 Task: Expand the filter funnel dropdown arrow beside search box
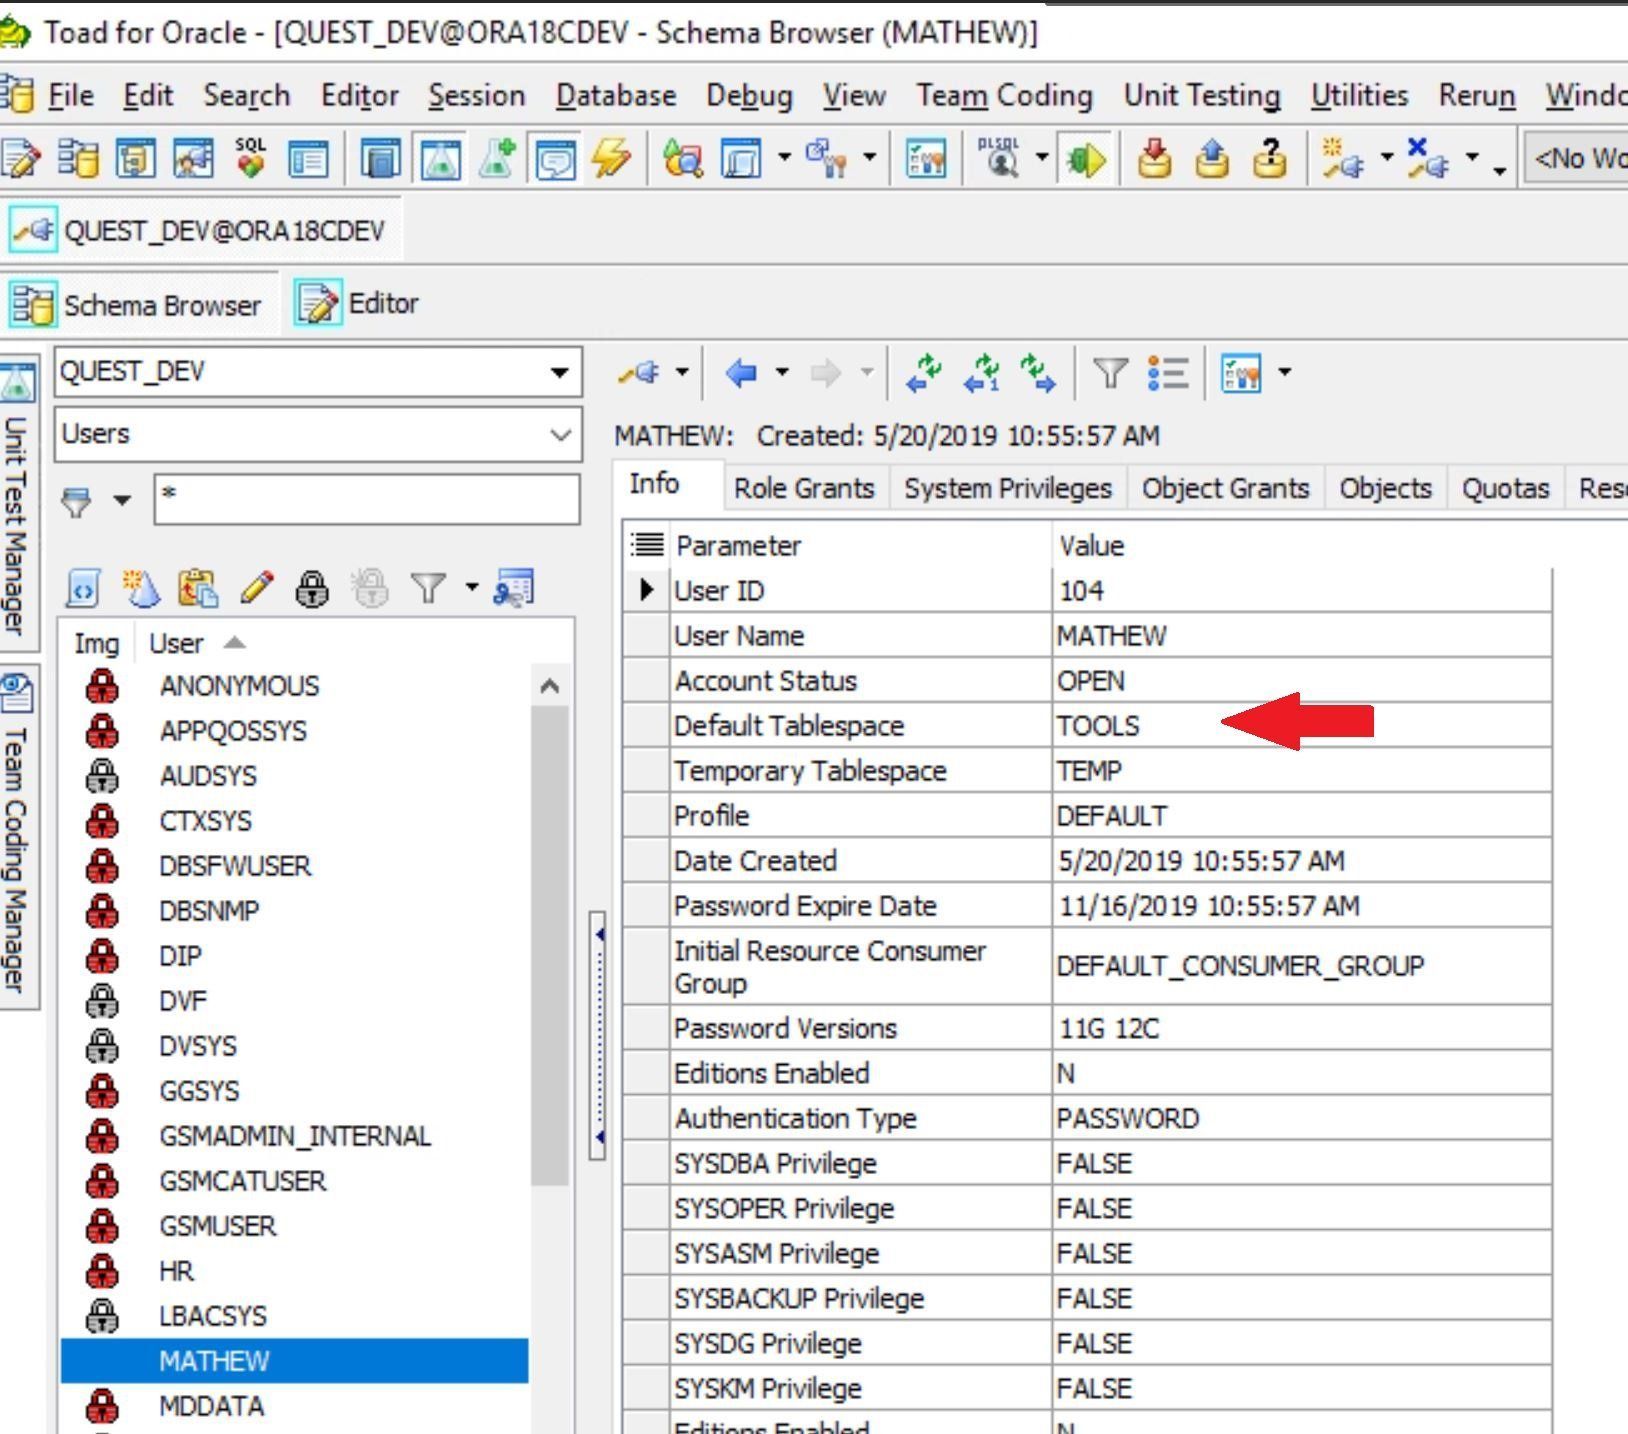[x=122, y=499]
